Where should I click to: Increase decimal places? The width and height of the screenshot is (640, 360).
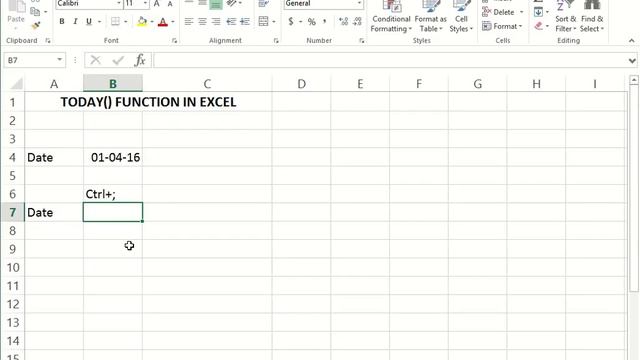pos(344,22)
